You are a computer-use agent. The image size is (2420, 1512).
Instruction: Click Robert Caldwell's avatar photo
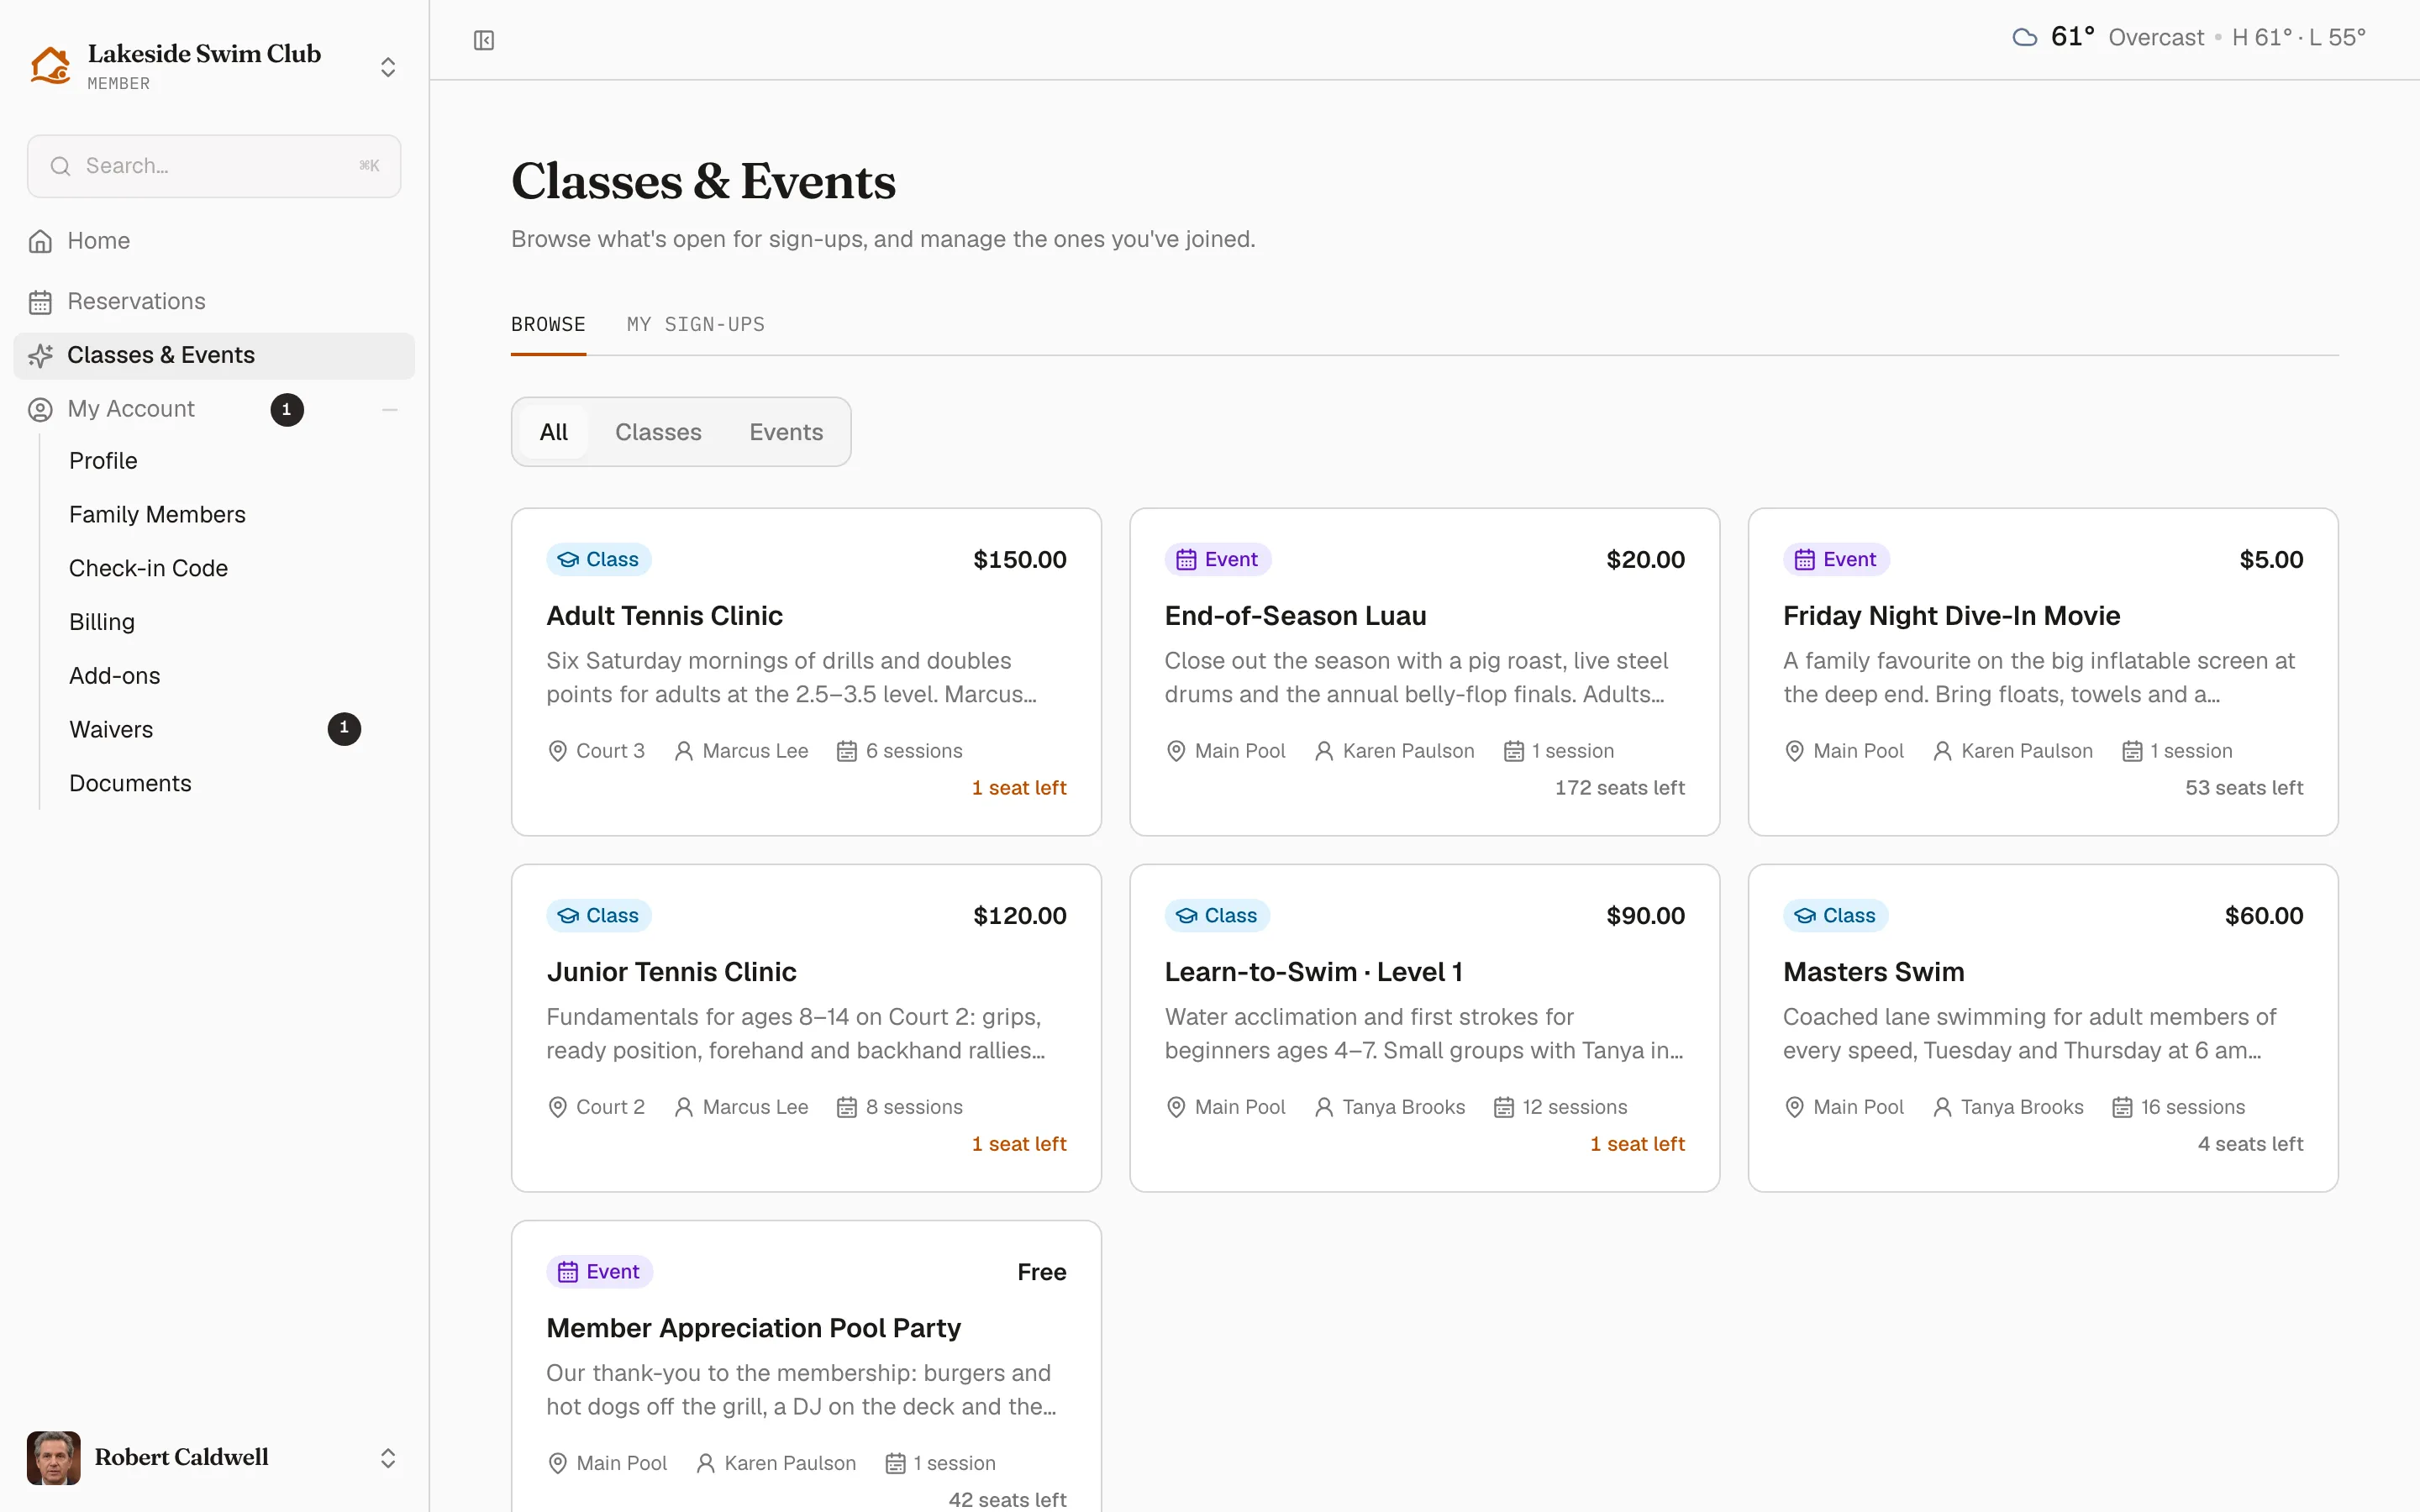coord(53,1458)
